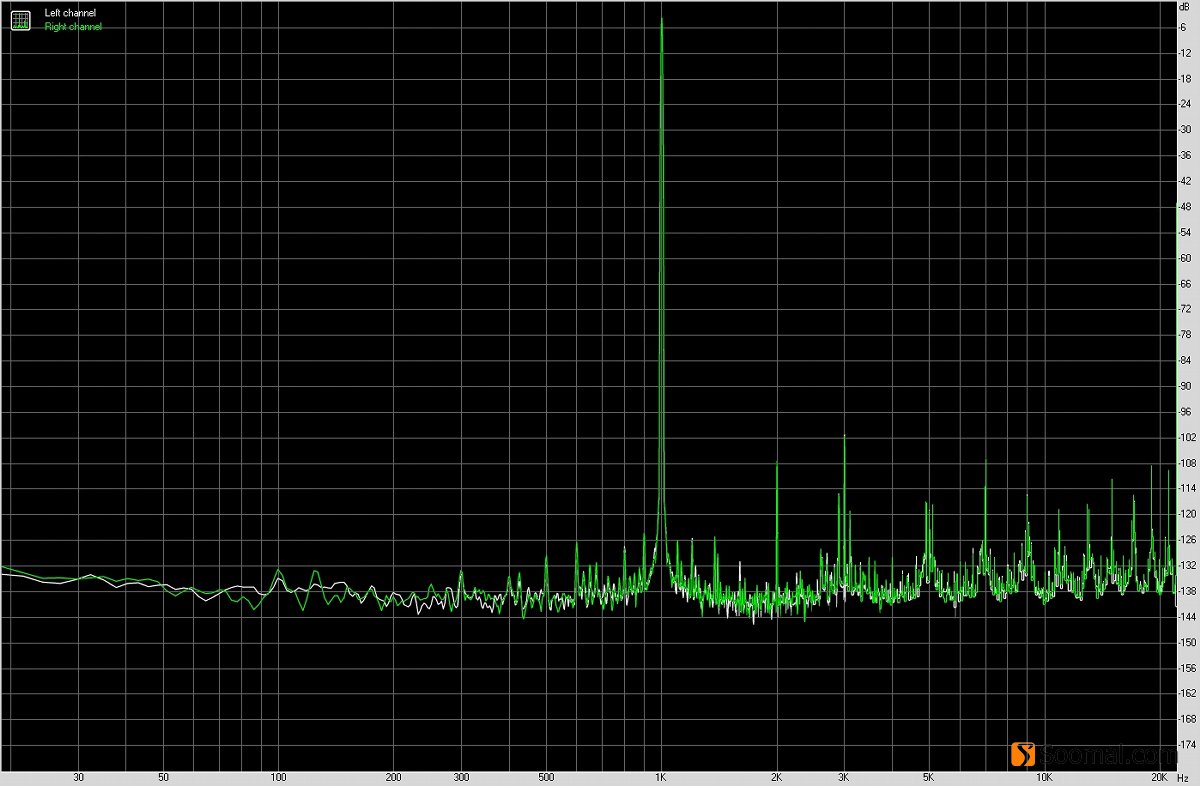Click the "-42" dB axis value
Viewport: 1200px width, 786px height.
coord(1185,181)
